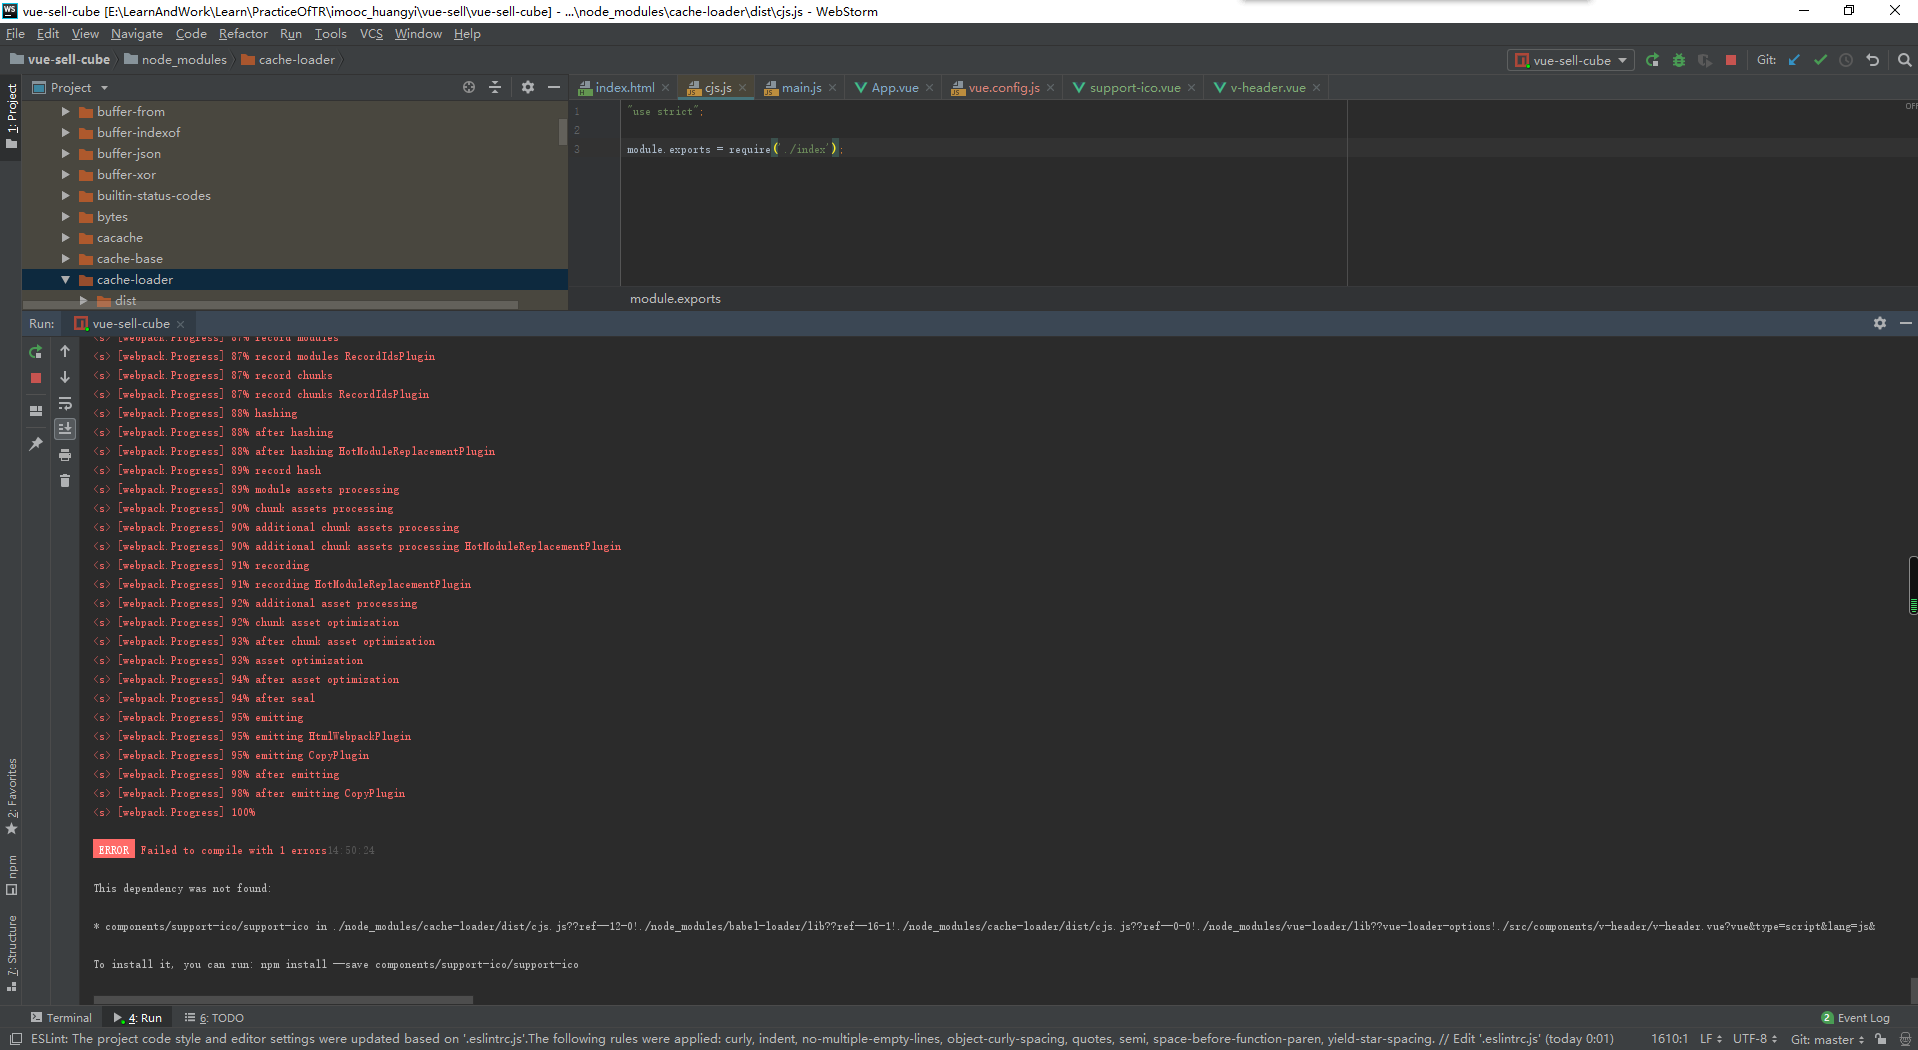Expand the cacache folder

coord(66,238)
